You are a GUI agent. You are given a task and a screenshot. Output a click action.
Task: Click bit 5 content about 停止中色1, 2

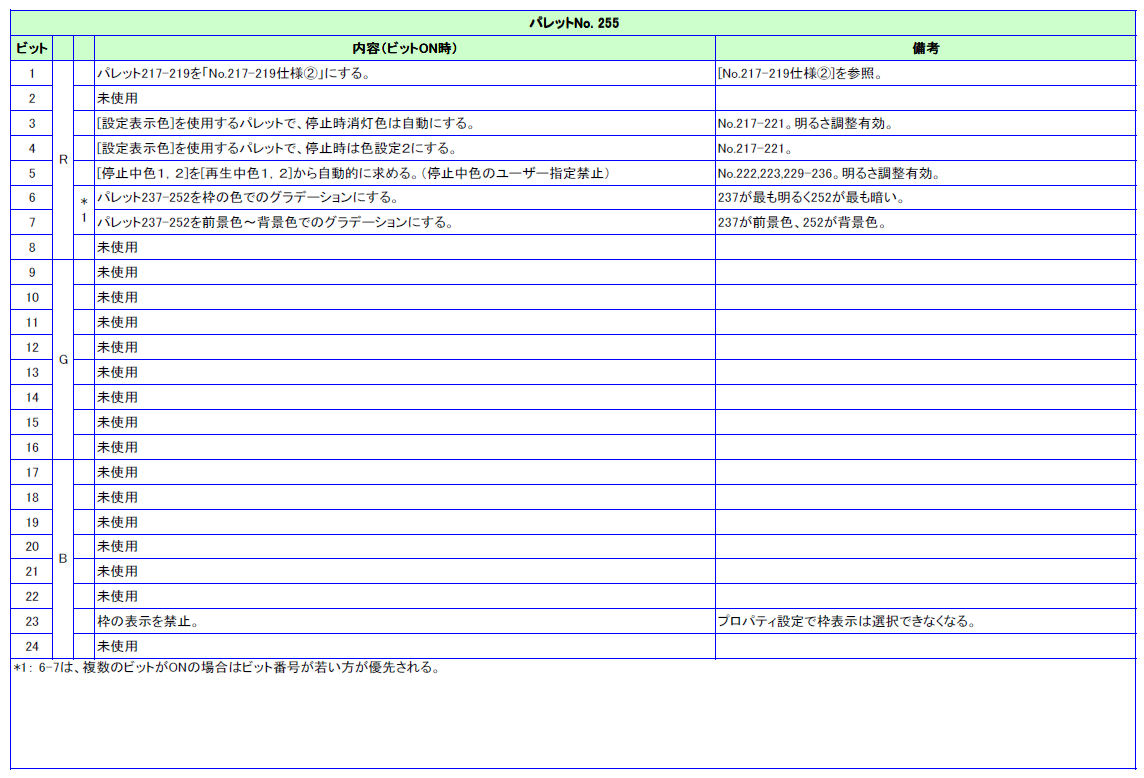tap(353, 173)
